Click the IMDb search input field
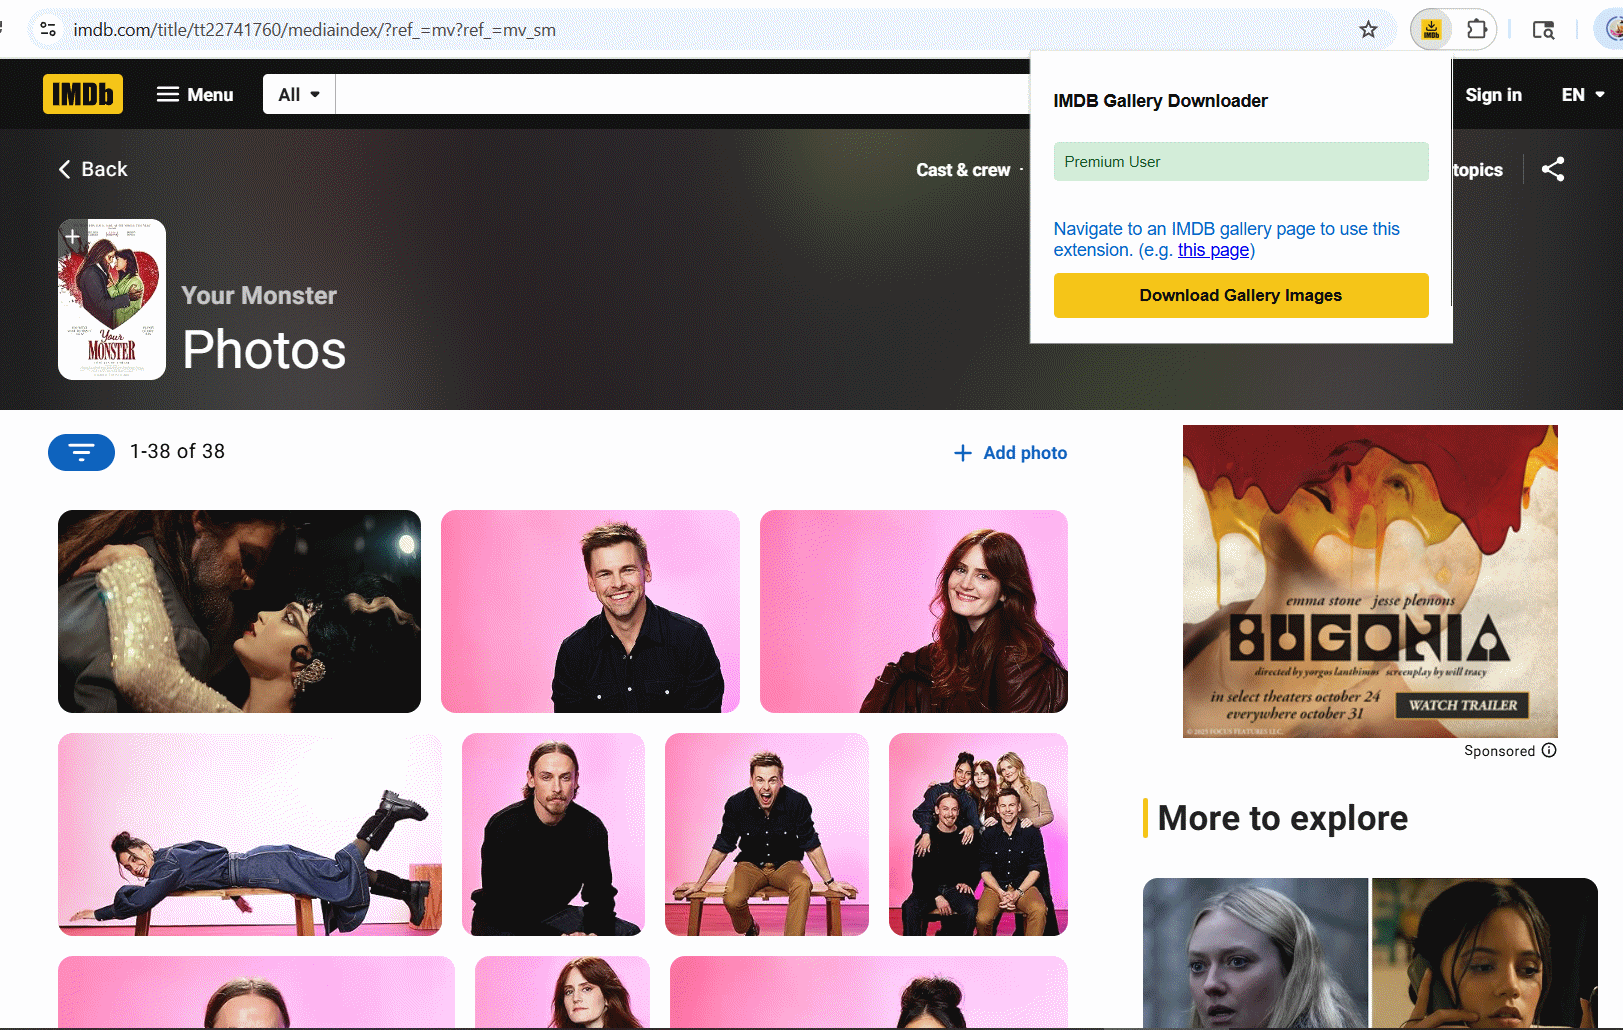This screenshot has width=1623, height=1030. click(680, 94)
